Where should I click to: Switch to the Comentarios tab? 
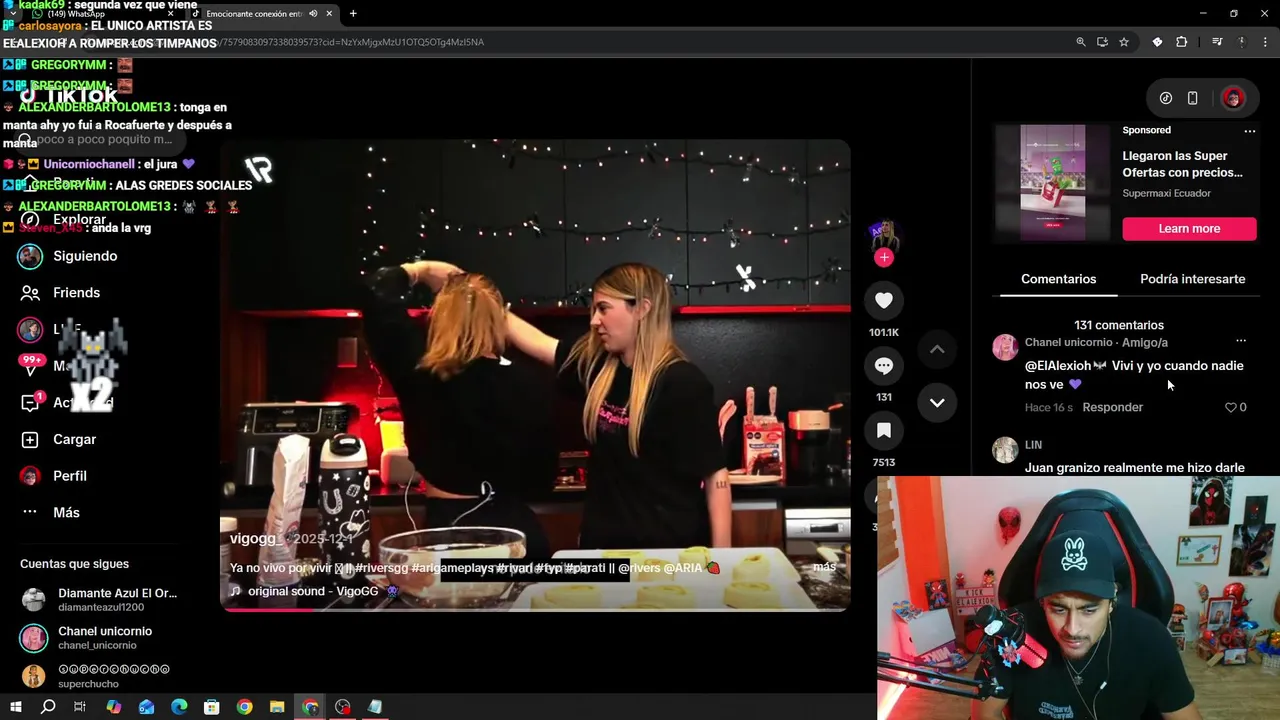point(1058,279)
